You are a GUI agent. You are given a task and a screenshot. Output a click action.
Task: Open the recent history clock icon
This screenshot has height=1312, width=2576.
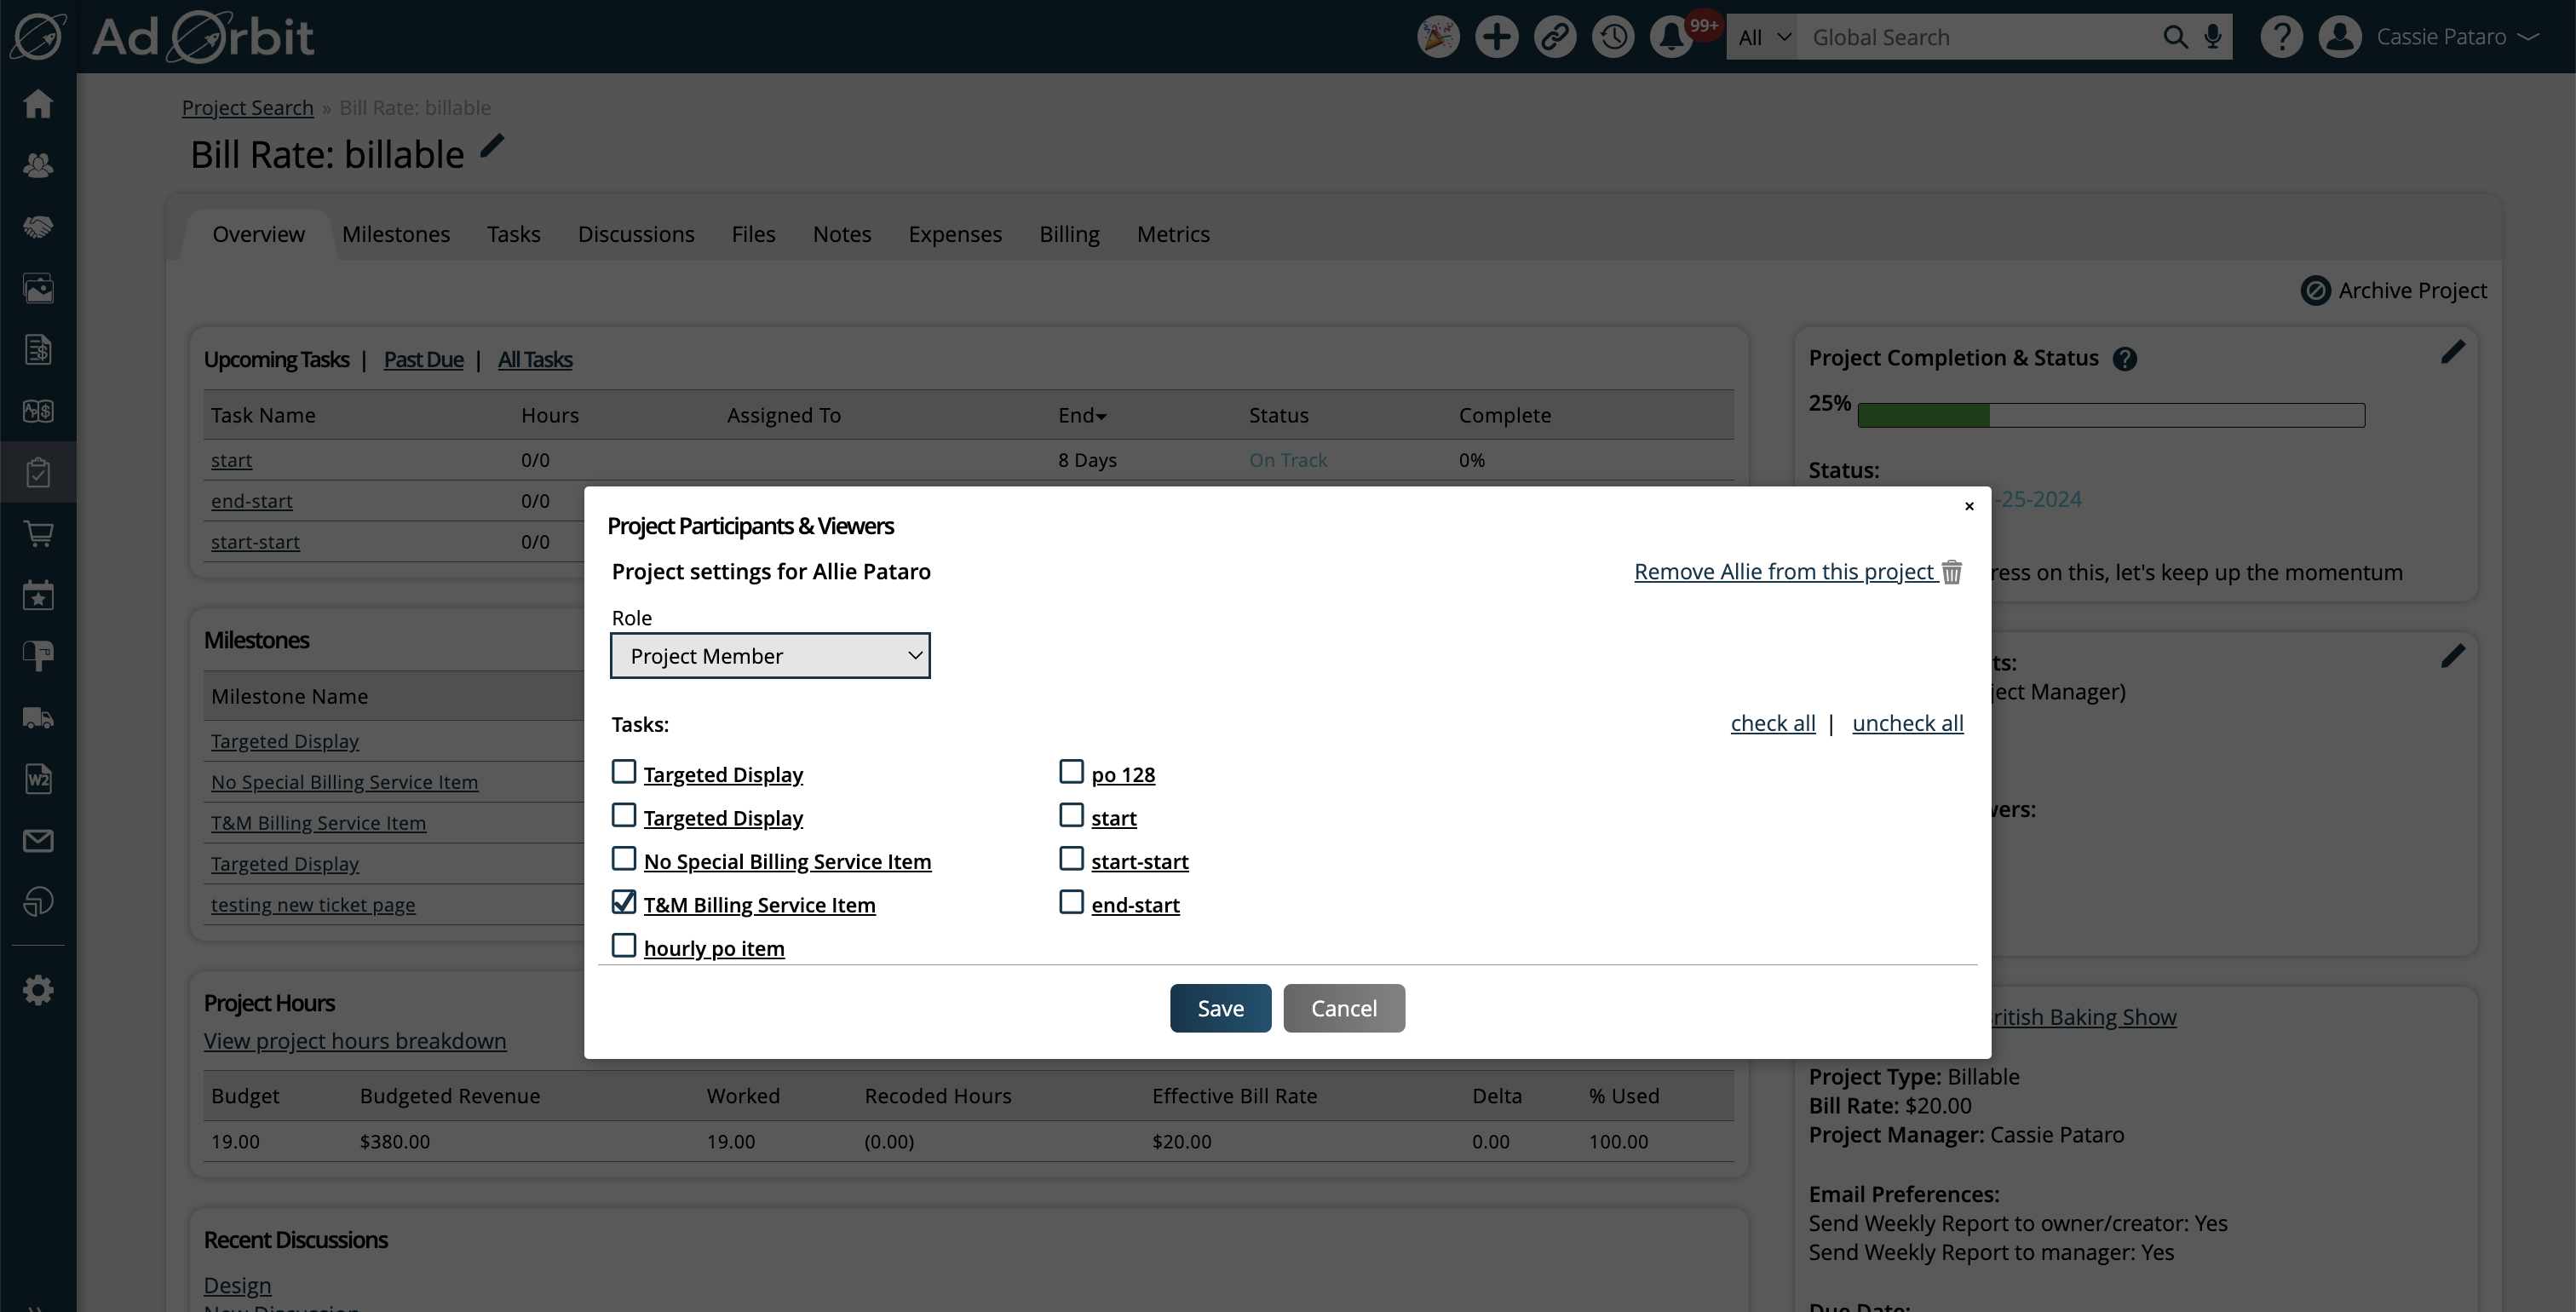(x=1613, y=38)
